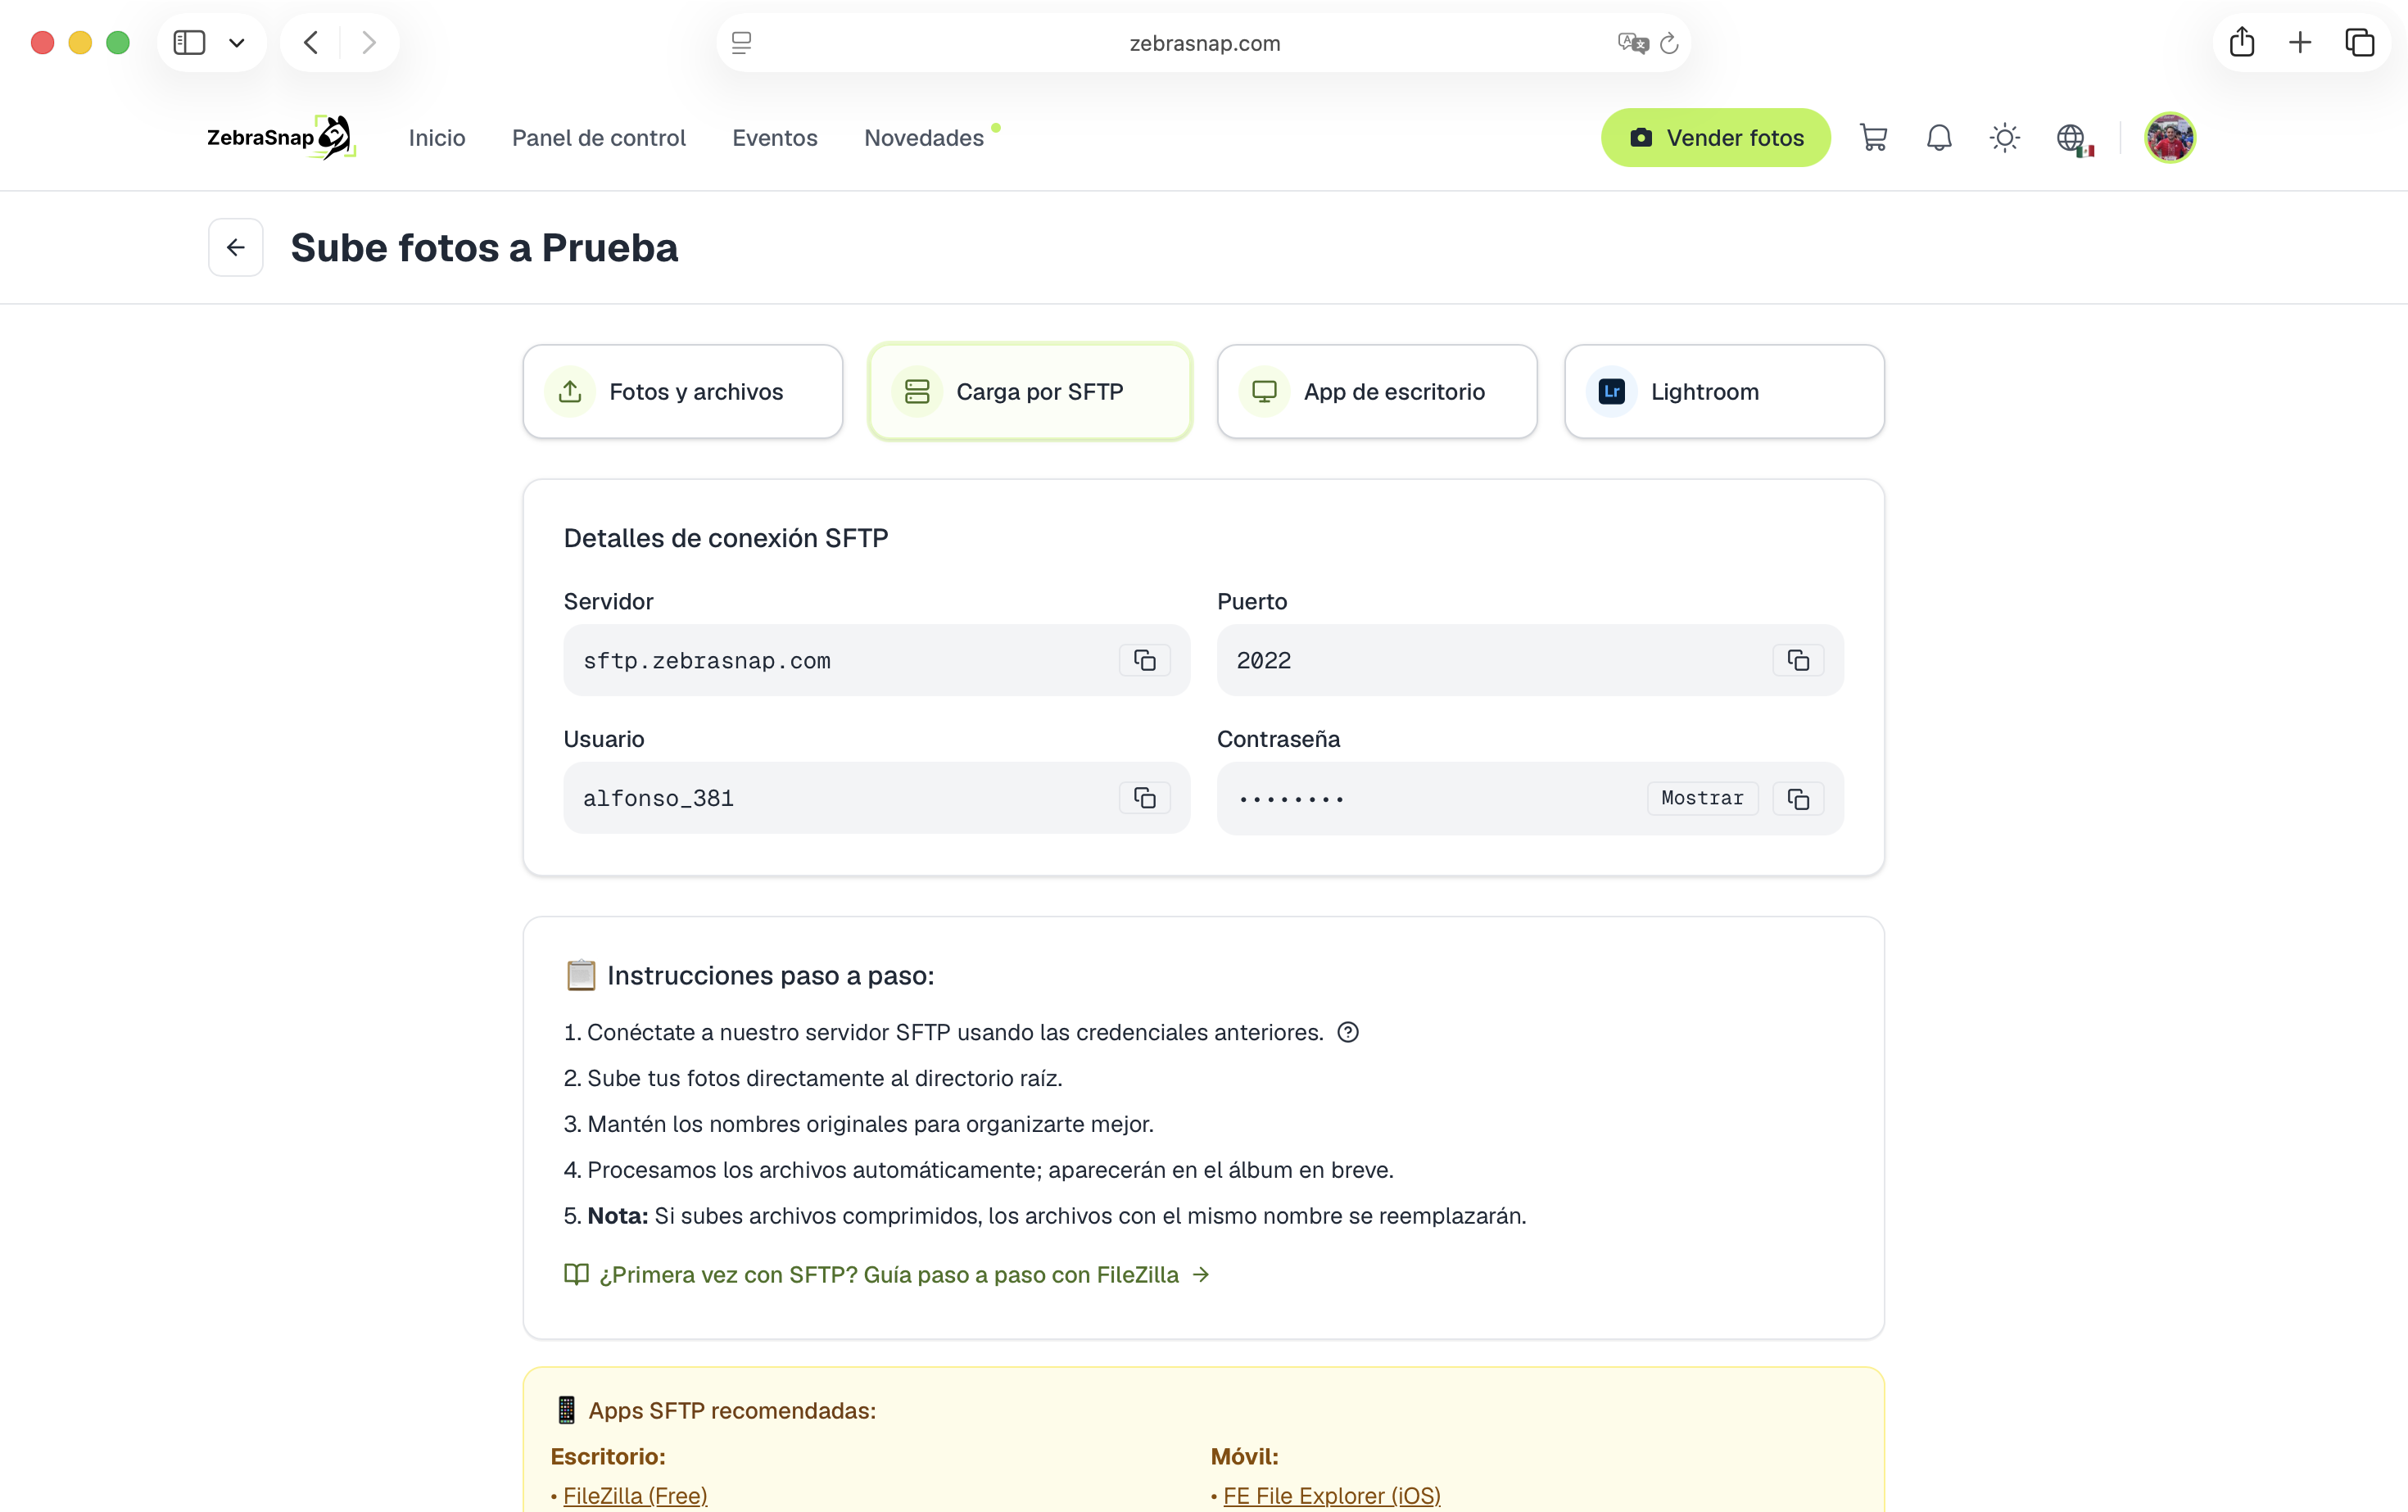This screenshot has height=1512, width=2408.
Task: Switch to the Lightroom tab
Action: pos(1724,392)
